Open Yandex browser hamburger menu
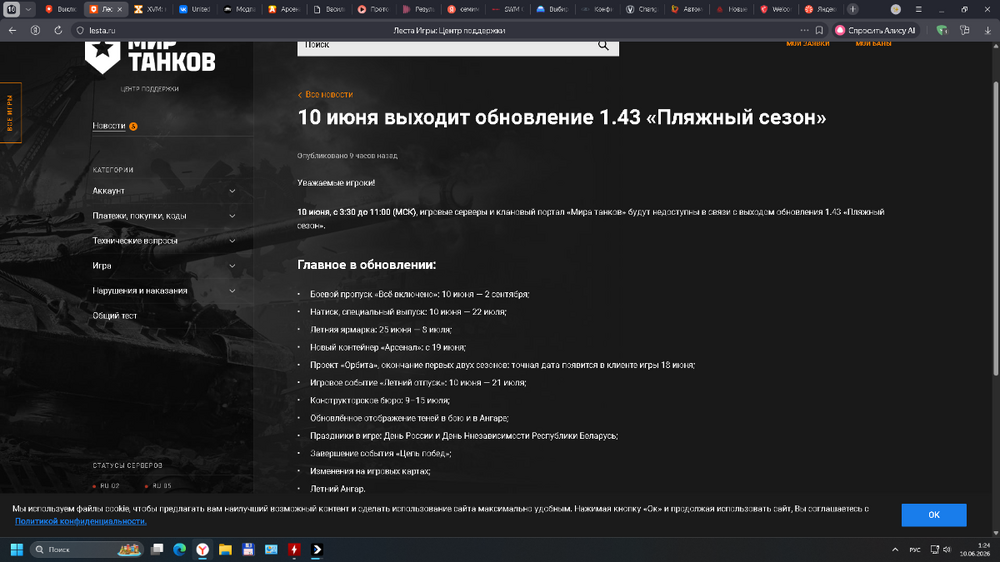Screen dimensions: 1000x562 (x=918, y=9)
